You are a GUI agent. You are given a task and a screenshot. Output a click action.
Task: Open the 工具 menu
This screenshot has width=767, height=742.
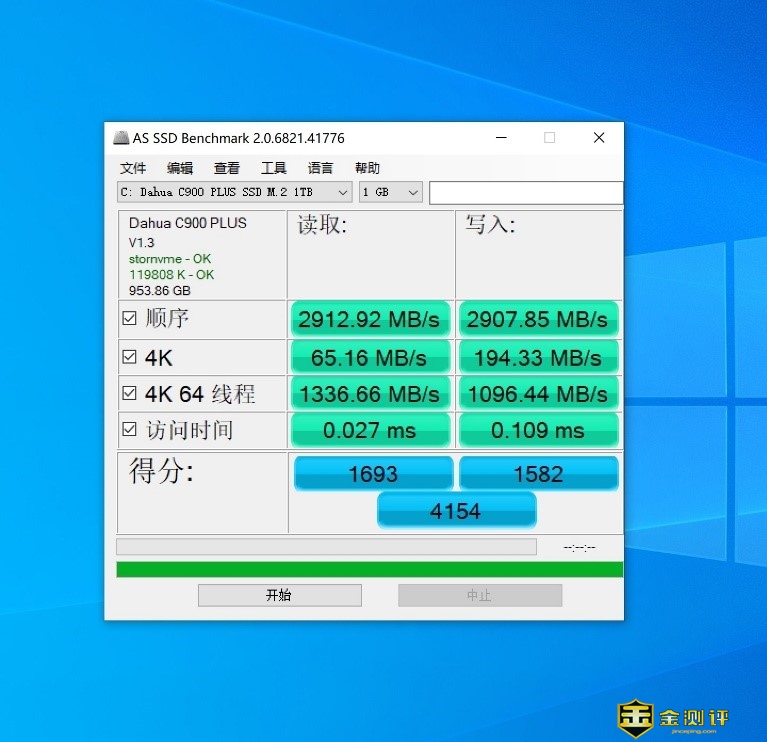[274, 168]
